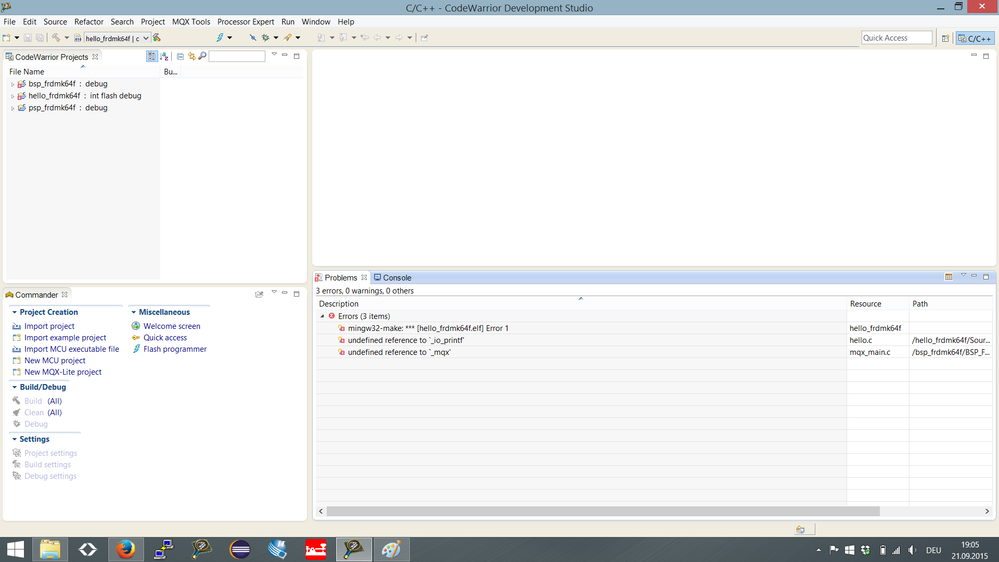
Task: Click Collapse All in CodeWarrior Projects
Action: click(x=180, y=56)
